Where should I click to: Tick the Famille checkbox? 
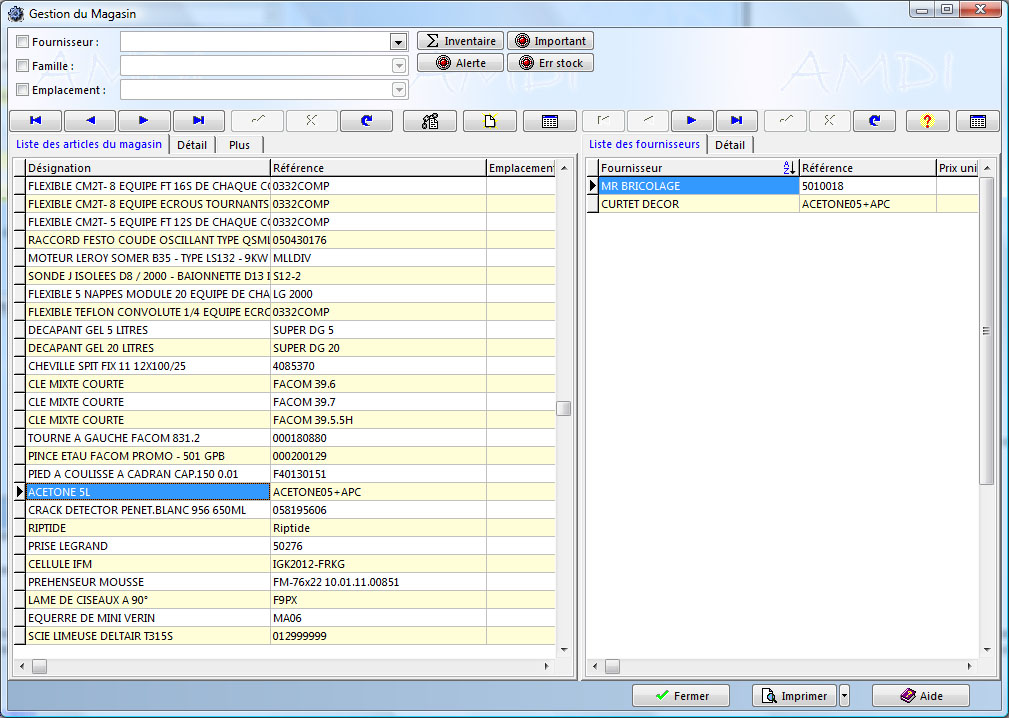23,66
